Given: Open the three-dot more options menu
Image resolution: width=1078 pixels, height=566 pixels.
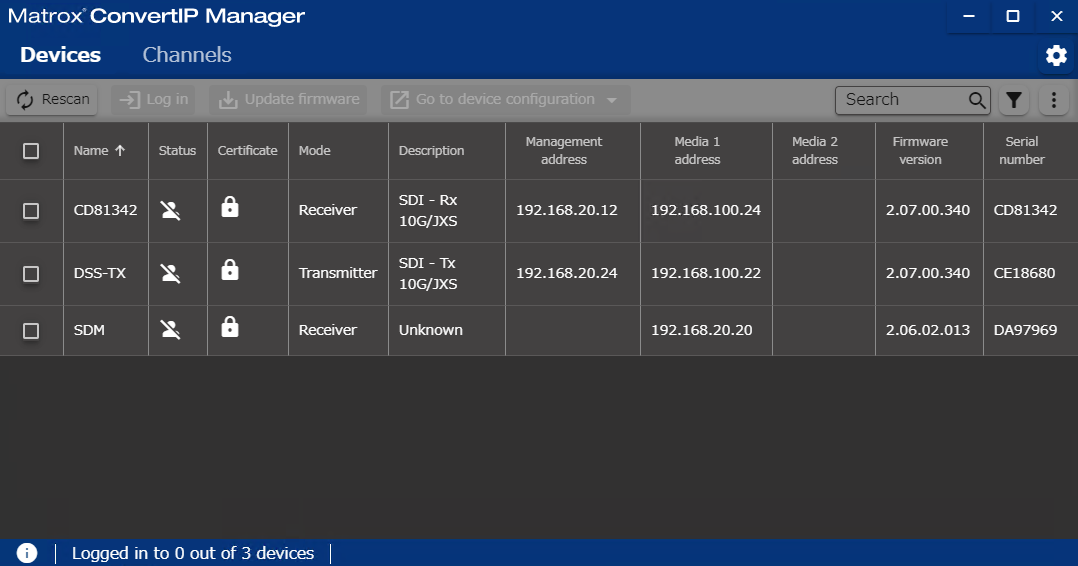Looking at the screenshot, I should (1053, 100).
